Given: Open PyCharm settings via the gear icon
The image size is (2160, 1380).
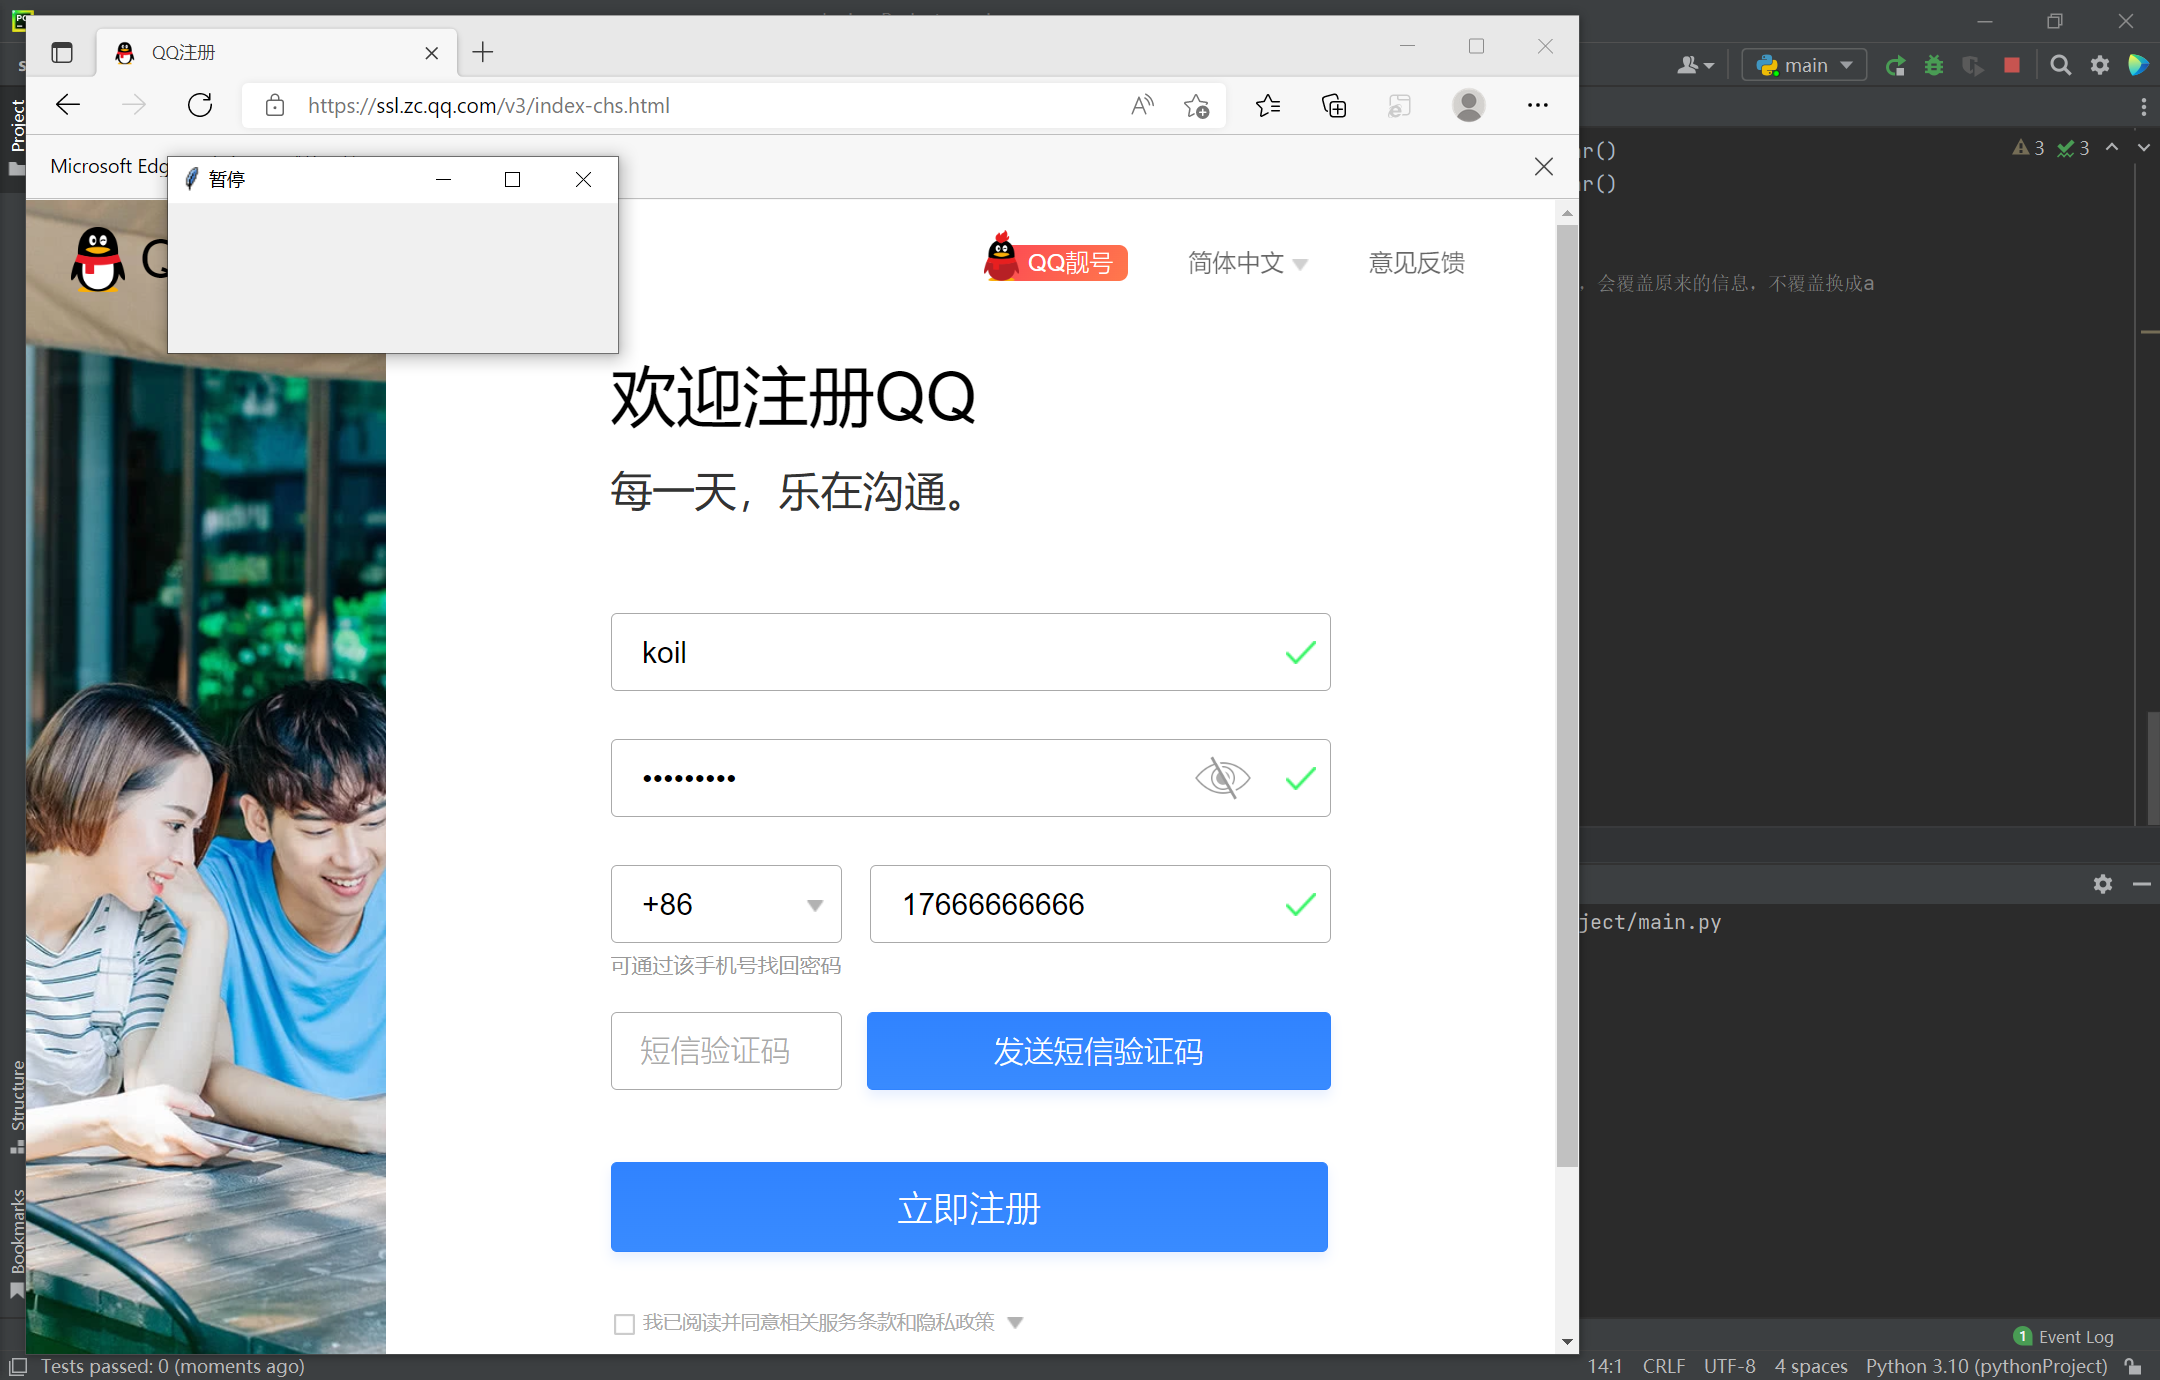Looking at the screenshot, I should click(2100, 64).
